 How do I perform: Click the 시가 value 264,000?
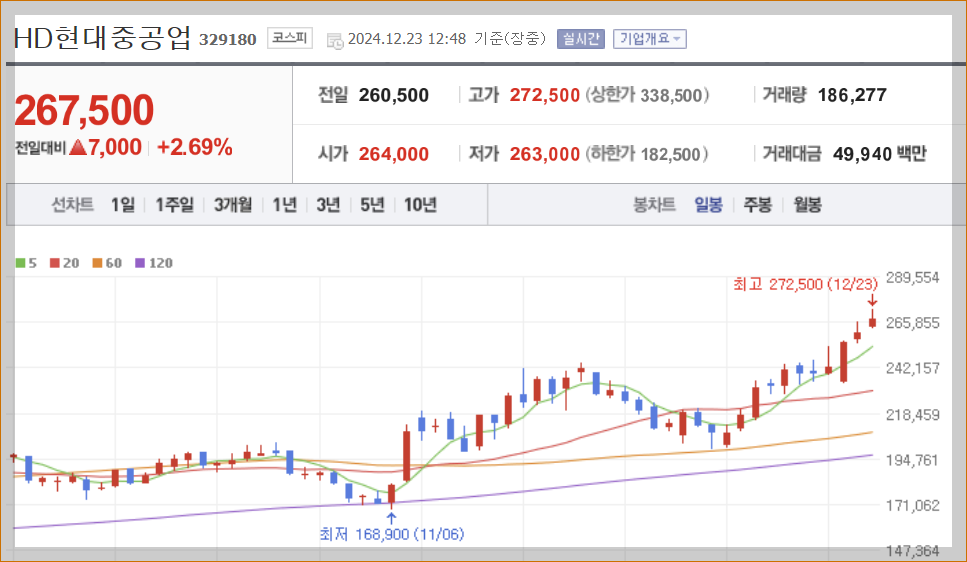click(393, 154)
